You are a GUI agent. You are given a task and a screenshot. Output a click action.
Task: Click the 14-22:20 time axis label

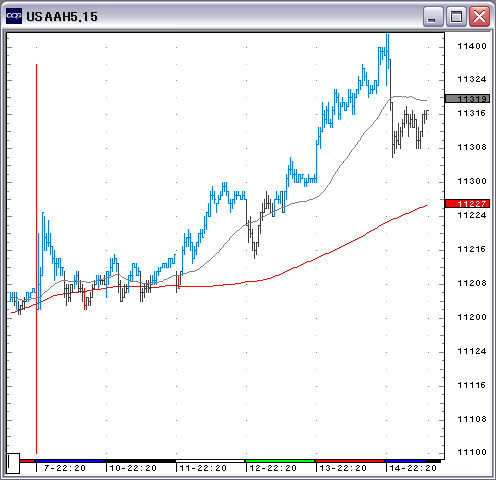(x=413, y=468)
